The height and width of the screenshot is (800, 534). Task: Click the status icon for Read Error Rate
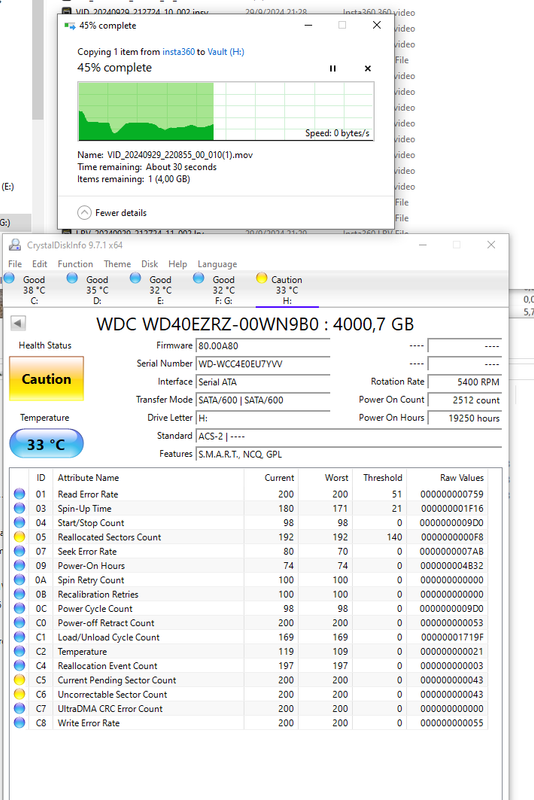click(19, 494)
